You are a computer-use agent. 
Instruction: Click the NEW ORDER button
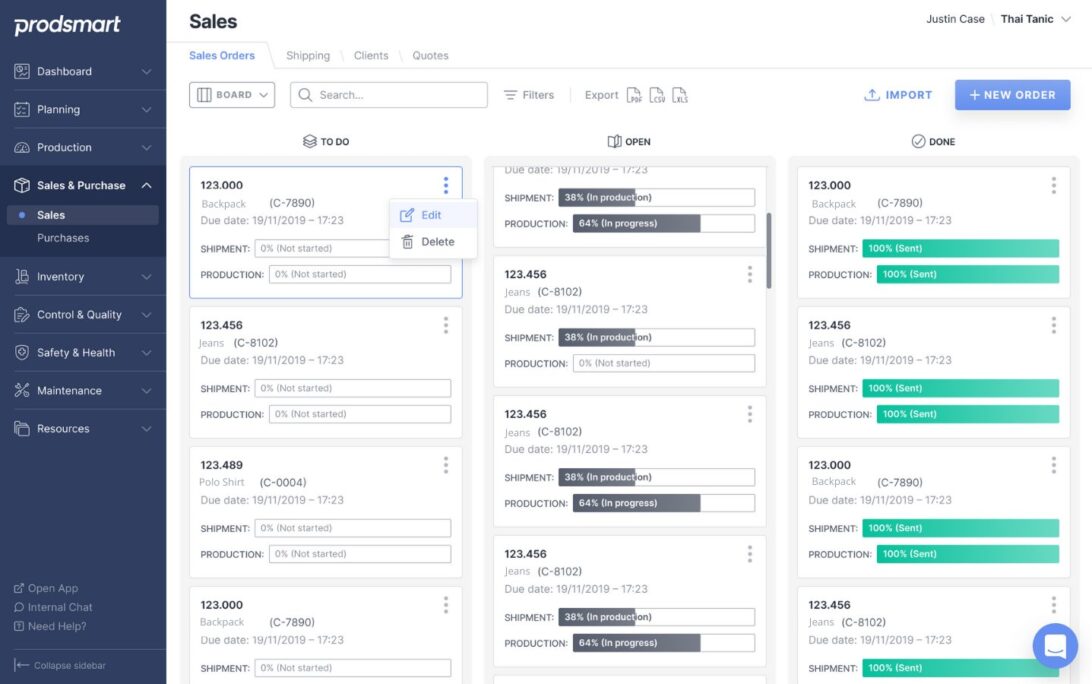(1013, 95)
